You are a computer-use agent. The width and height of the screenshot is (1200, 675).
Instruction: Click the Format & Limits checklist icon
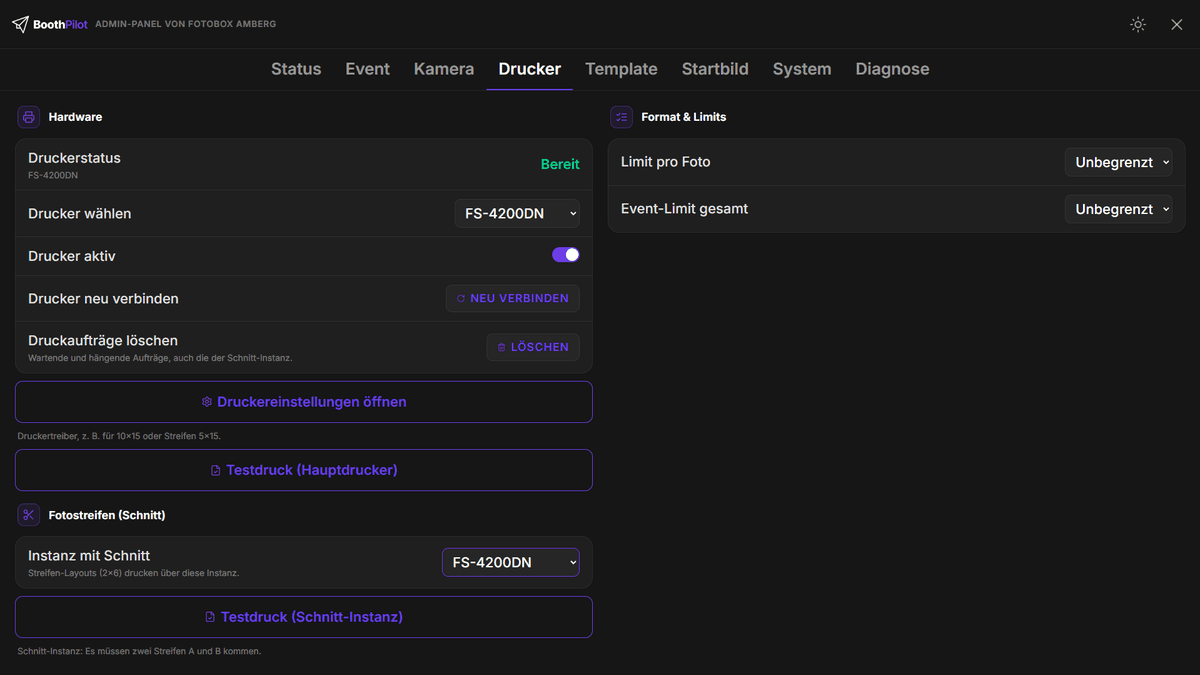click(622, 117)
